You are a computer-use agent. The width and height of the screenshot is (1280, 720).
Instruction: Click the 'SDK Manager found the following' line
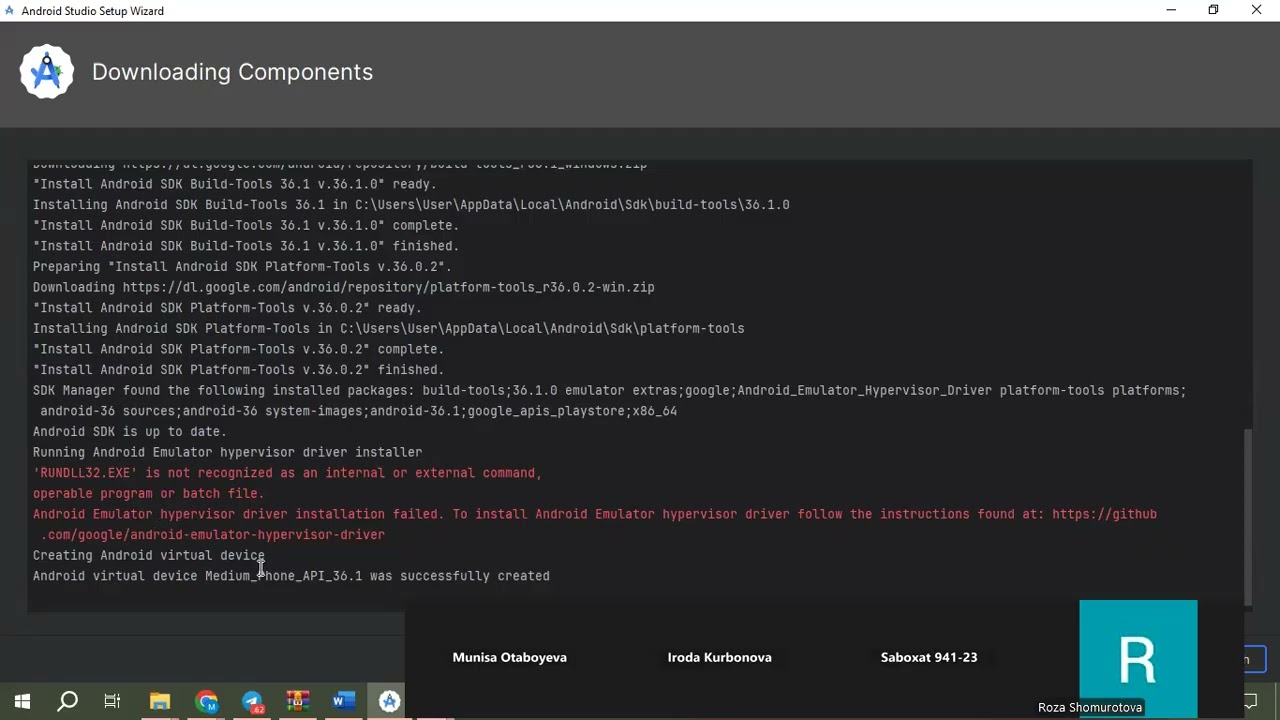[x=609, y=391]
